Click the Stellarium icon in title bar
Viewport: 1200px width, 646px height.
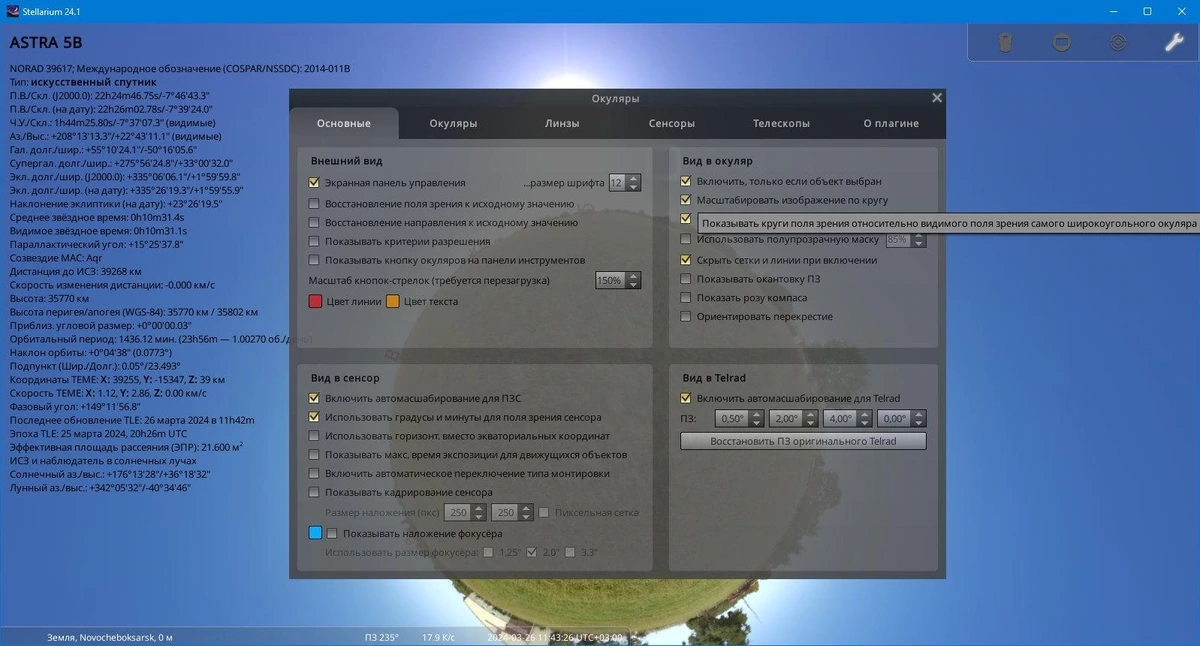[12, 11]
